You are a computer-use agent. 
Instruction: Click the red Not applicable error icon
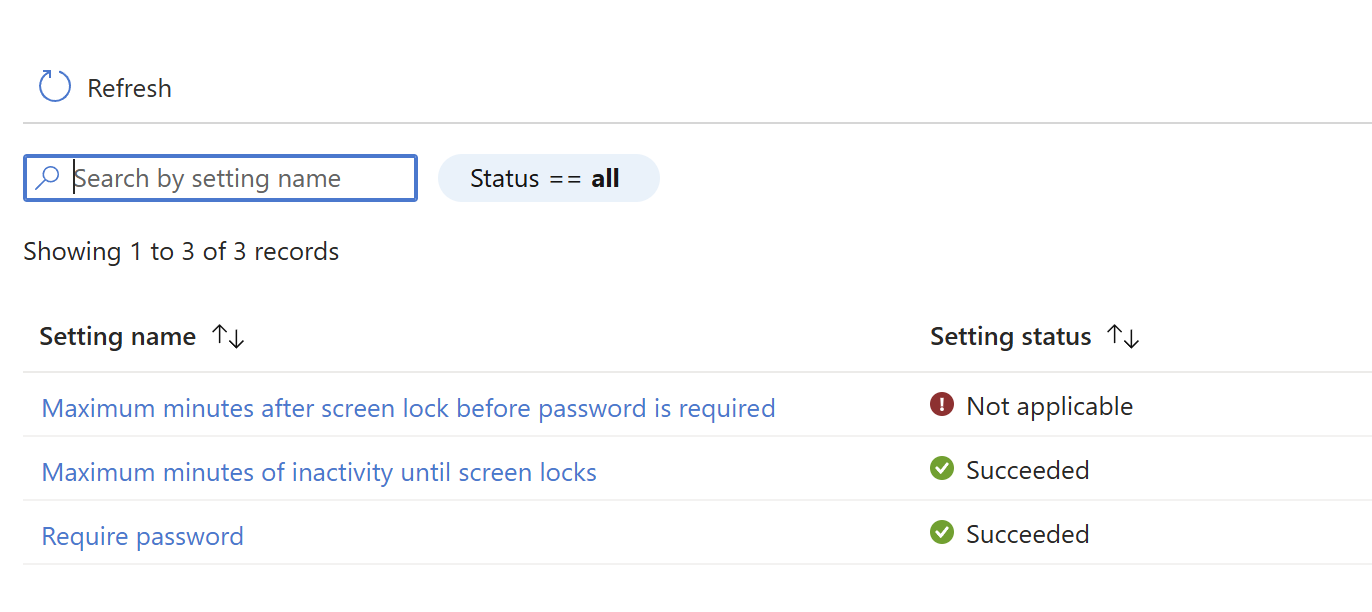point(942,405)
